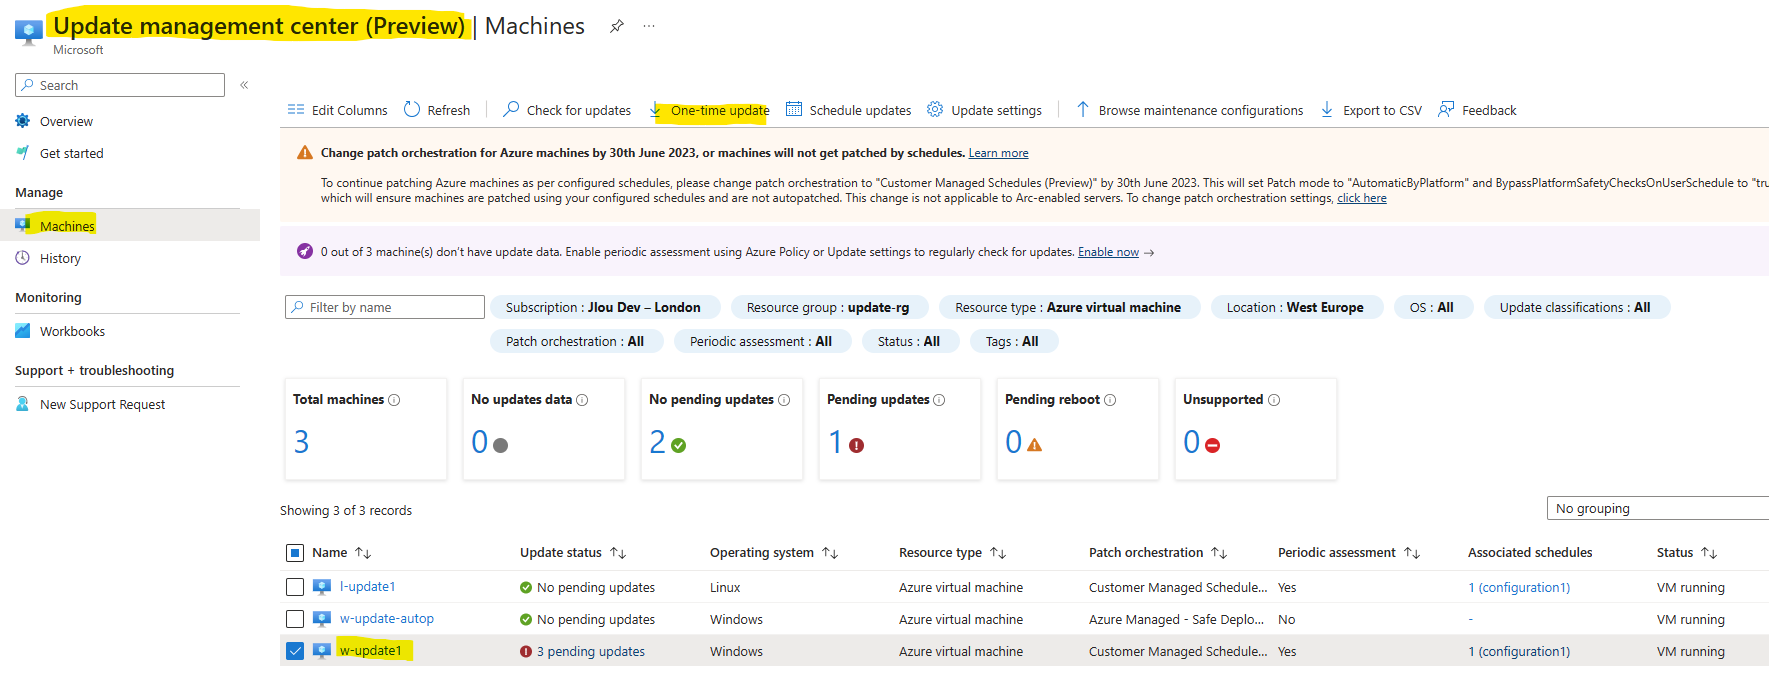The image size is (1769, 678).
Task: Click the info icon beside No updates data
Action: tap(582, 400)
